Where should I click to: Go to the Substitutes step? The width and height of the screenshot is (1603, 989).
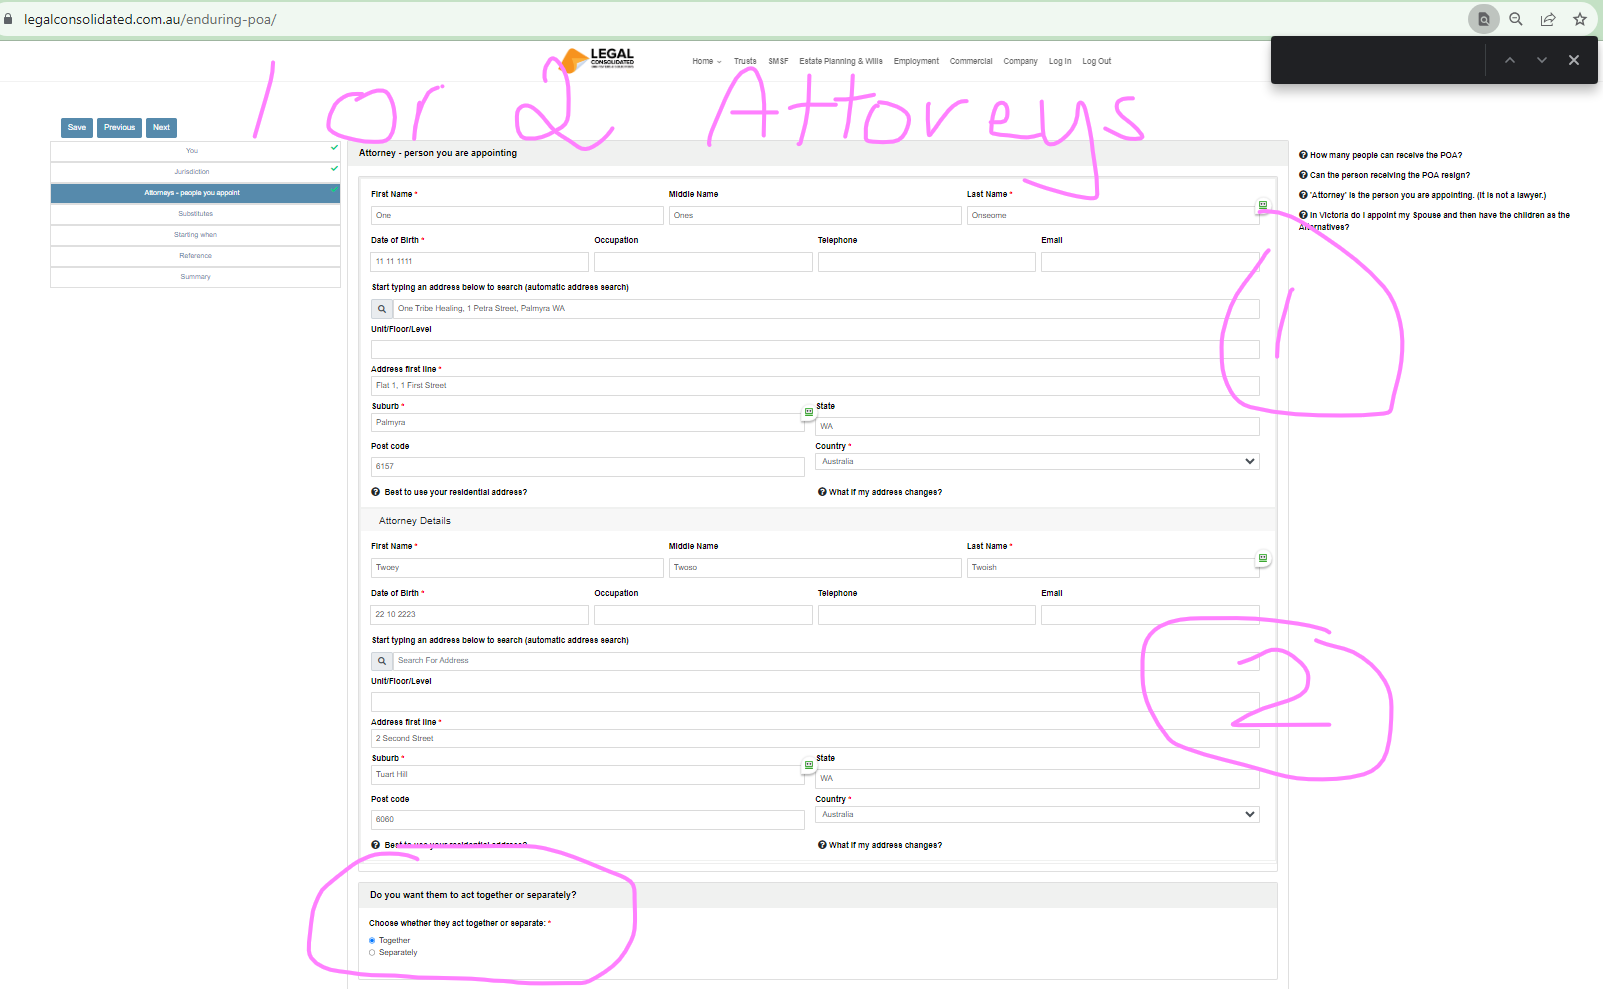pyautogui.click(x=195, y=214)
